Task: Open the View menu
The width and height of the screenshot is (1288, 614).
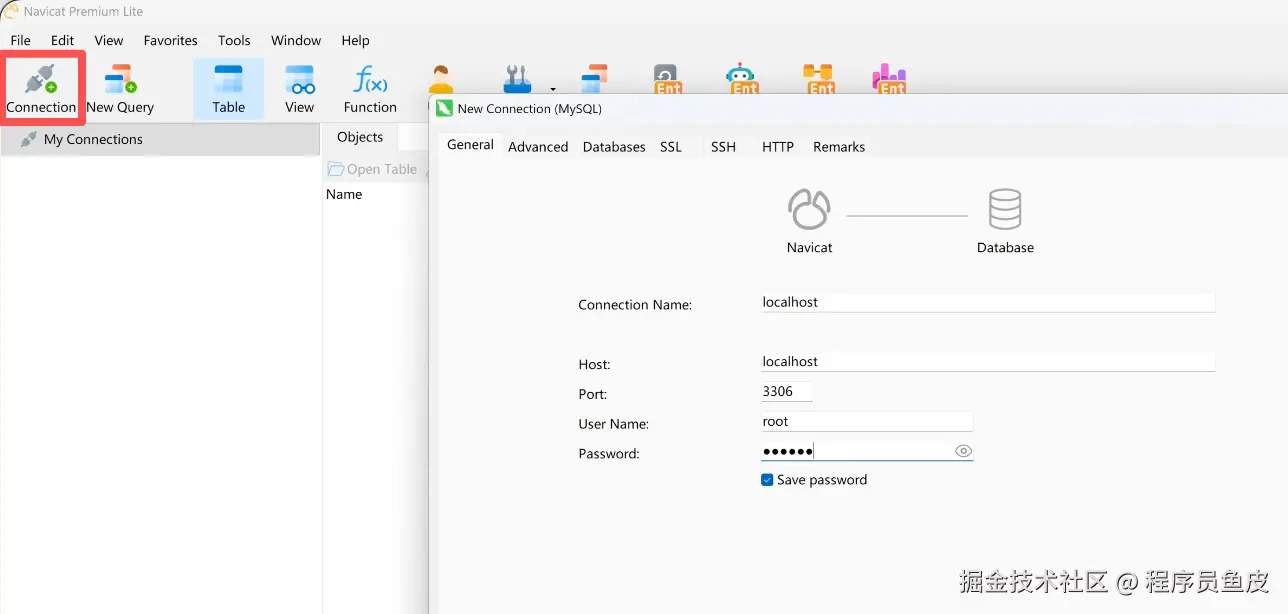Action: click(x=109, y=40)
